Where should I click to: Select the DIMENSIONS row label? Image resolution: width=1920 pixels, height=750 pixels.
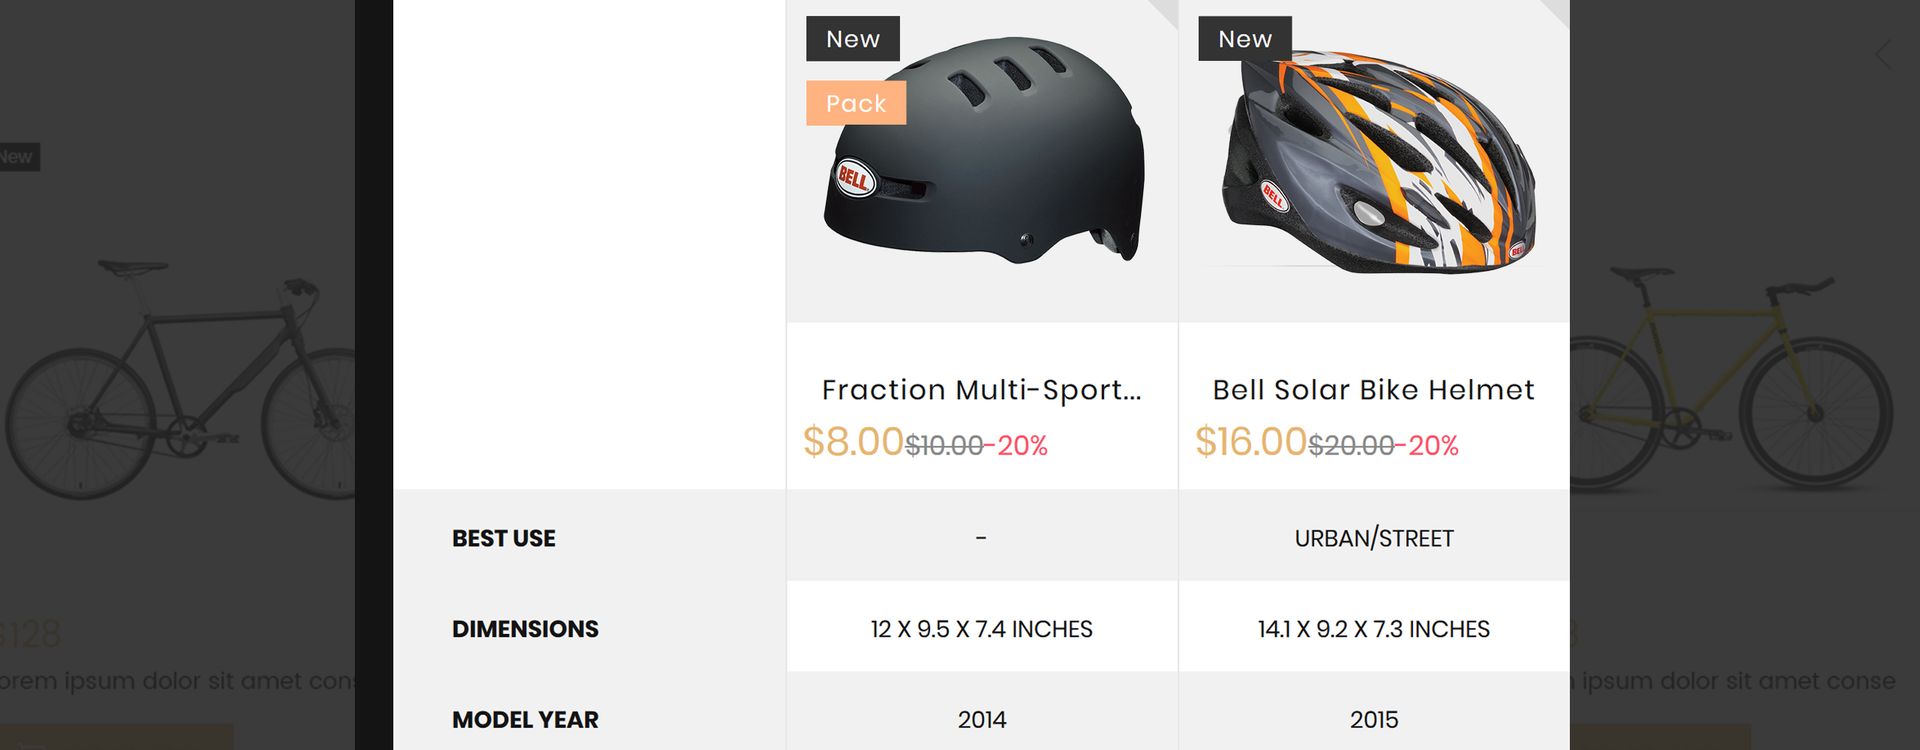[x=525, y=629]
